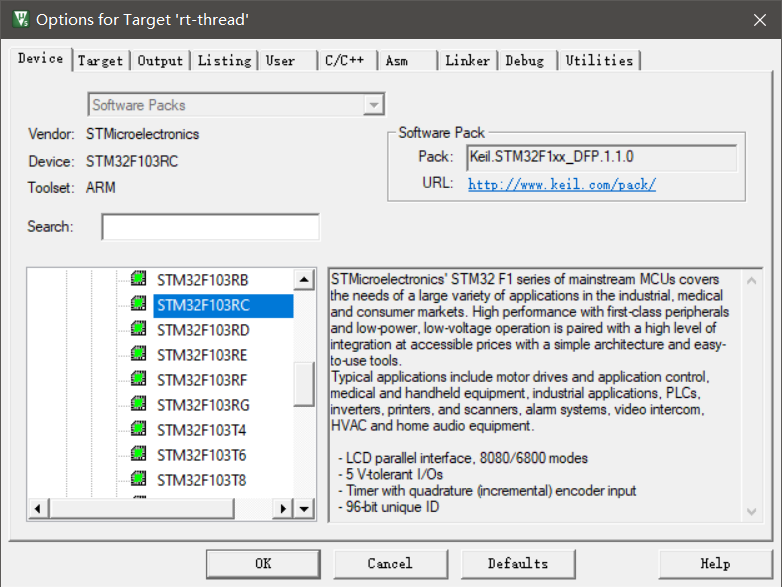Image resolution: width=782 pixels, height=587 pixels.
Task: Select the STM32F103RE device
Action: pos(202,355)
